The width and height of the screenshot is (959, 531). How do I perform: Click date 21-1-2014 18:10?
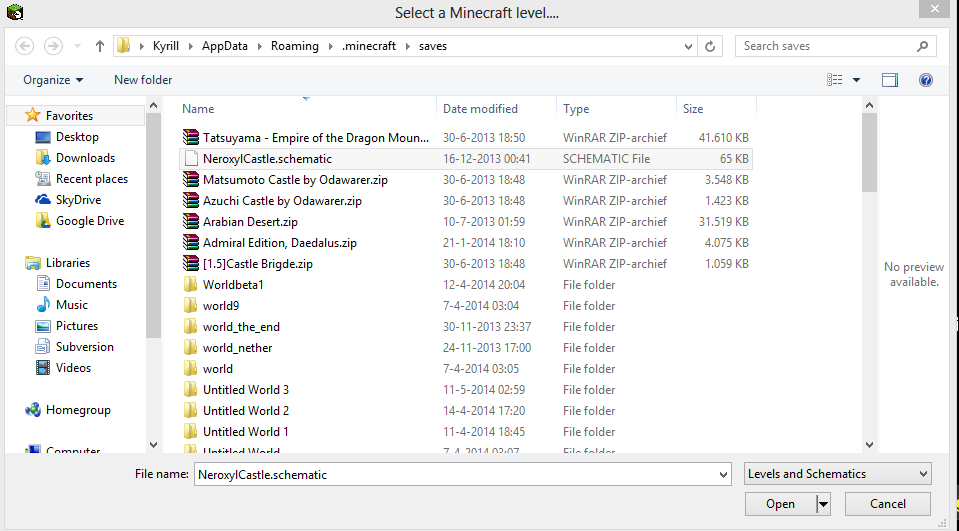[484, 243]
